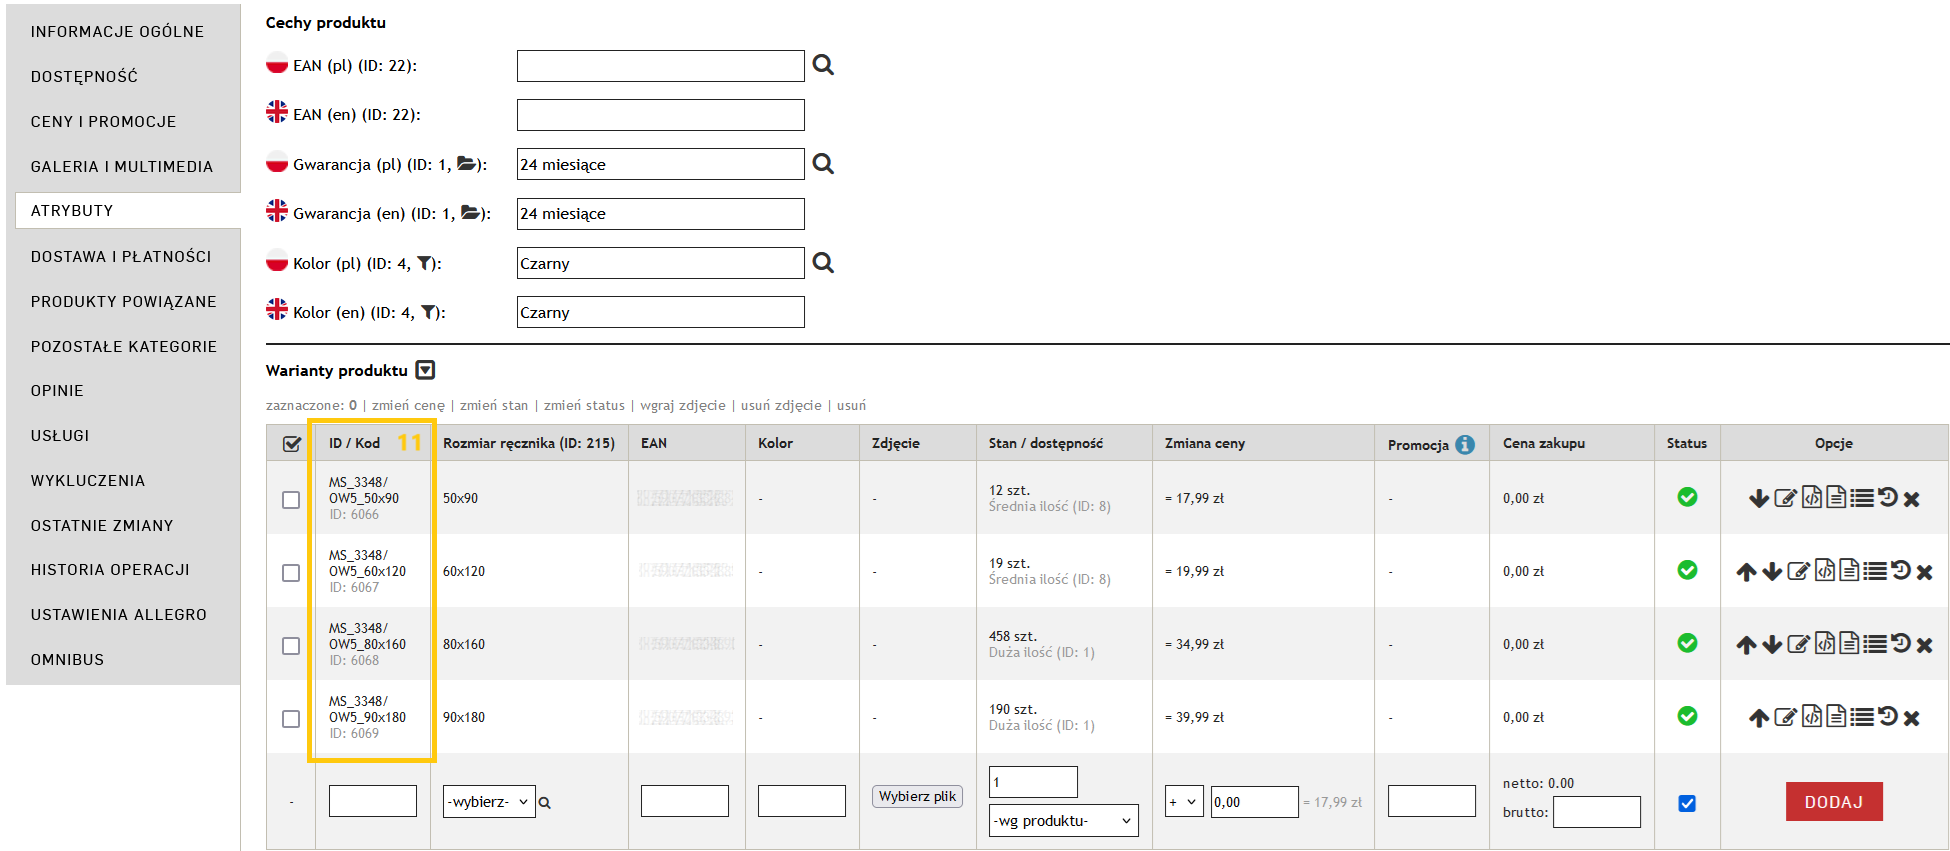Delete the 90x180 variant with X icon
Viewport: 1950px width, 851px height.
1911,718
